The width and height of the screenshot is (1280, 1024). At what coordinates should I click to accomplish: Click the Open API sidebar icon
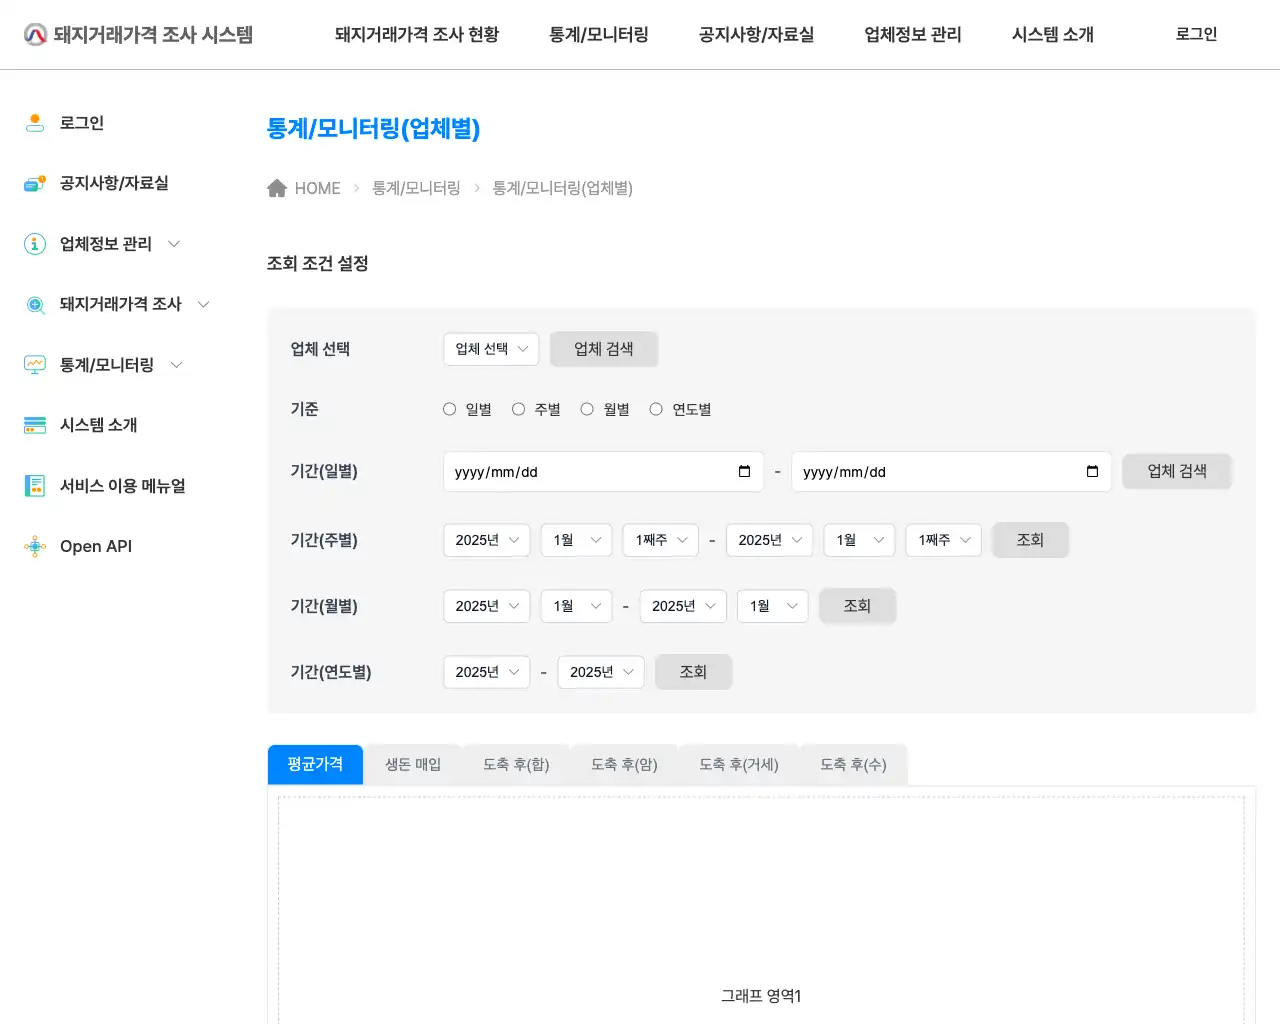35,546
